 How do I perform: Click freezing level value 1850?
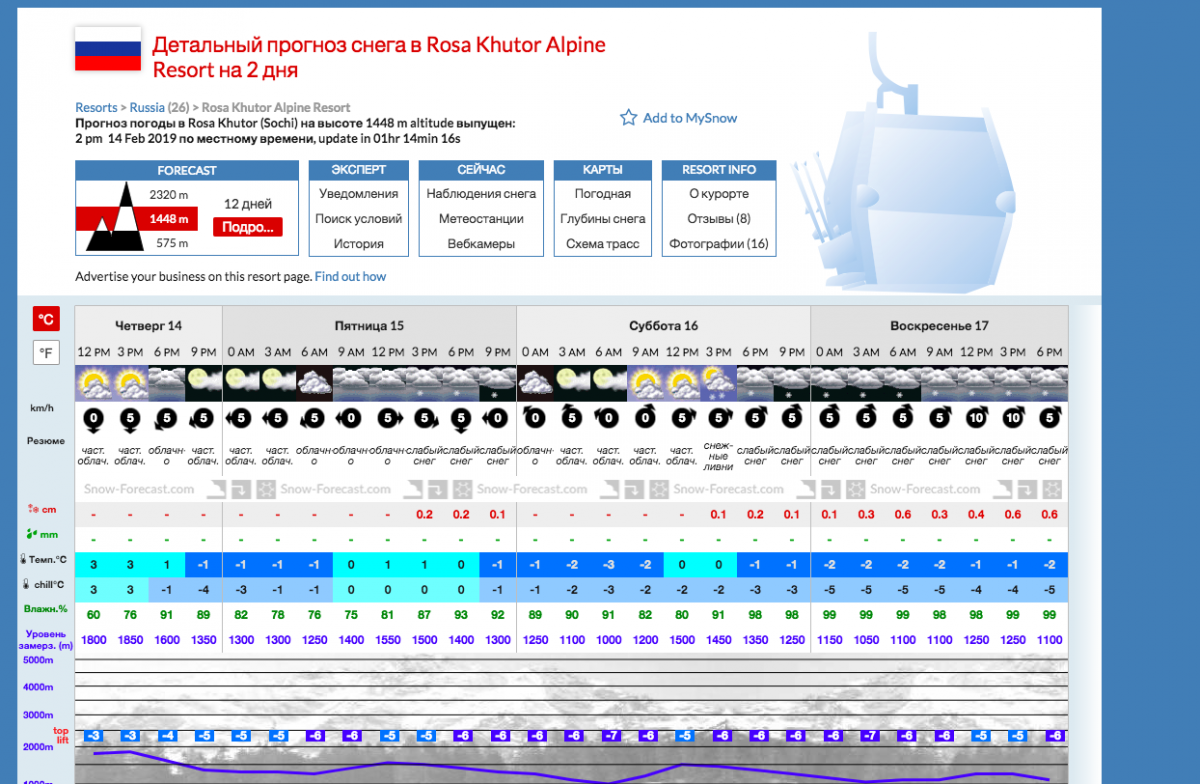(x=130, y=640)
